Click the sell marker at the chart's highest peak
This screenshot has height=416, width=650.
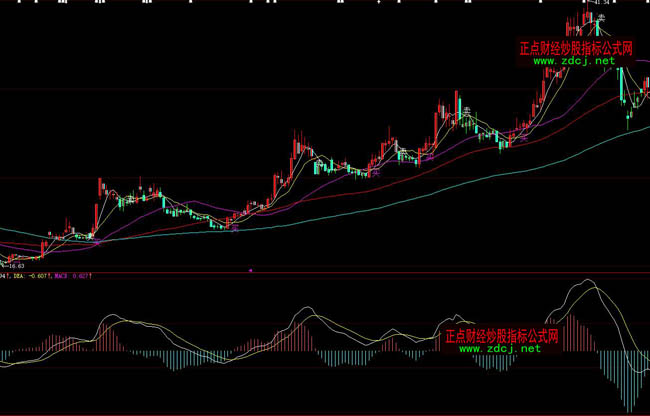point(602,17)
